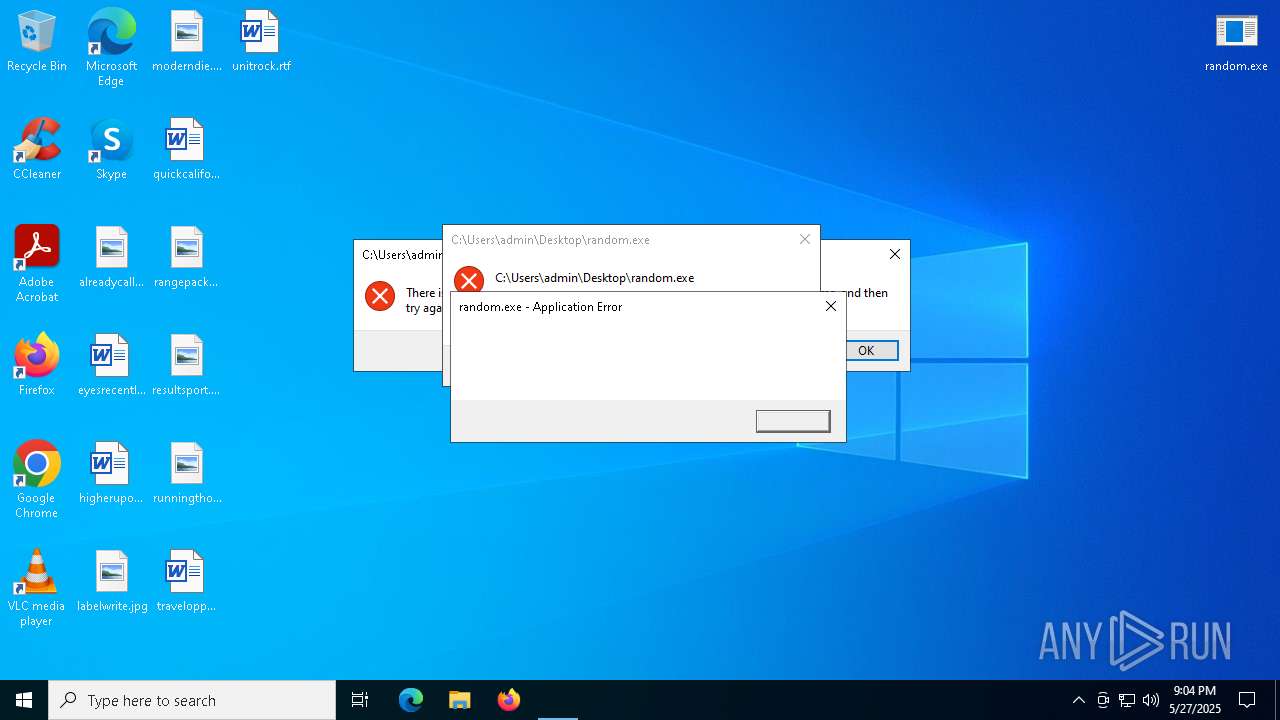This screenshot has height=720, width=1280.
Task: Select the labelwrite.jpg file icon
Action: click(x=111, y=582)
